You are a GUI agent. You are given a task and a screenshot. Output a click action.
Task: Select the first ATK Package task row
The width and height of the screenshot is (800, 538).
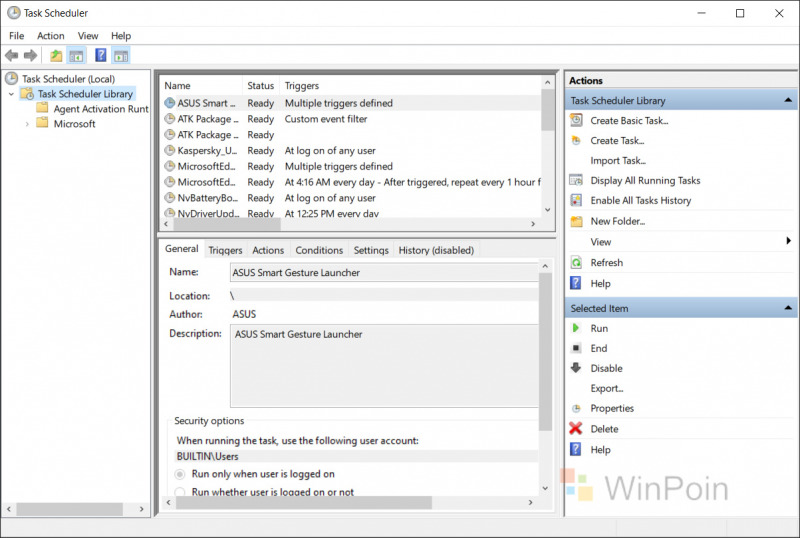pos(352,119)
